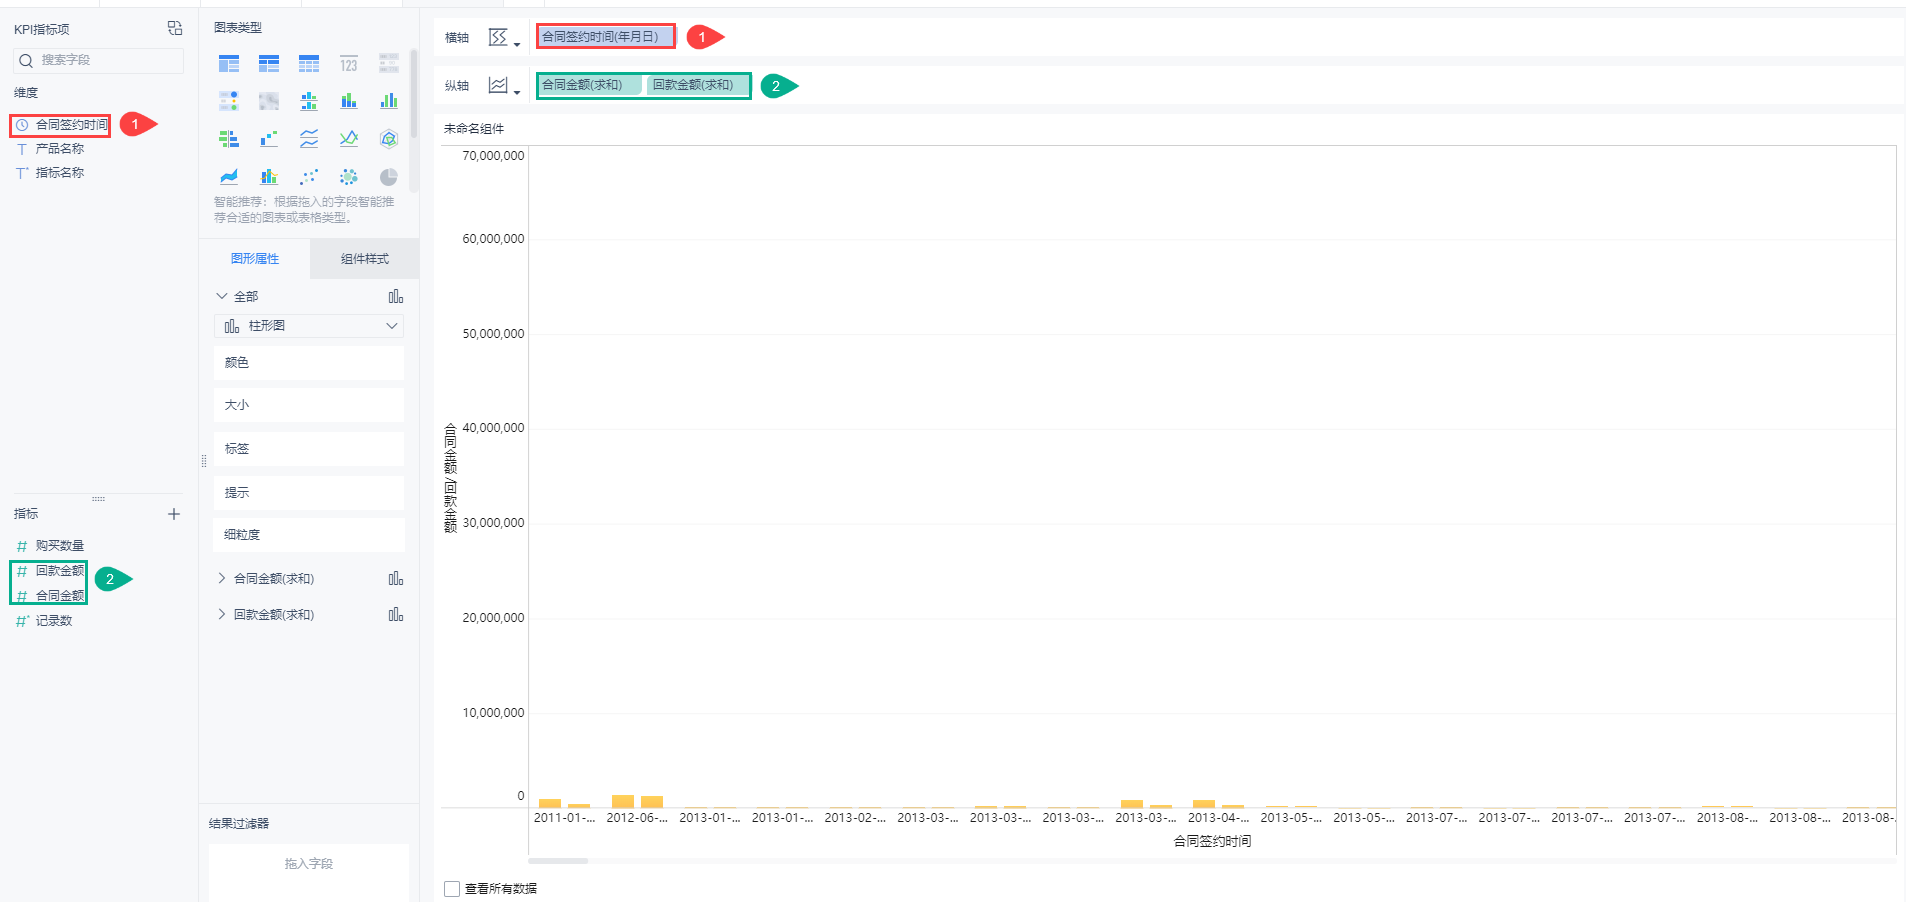Select the pie chart type icon

tap(389, 177)
